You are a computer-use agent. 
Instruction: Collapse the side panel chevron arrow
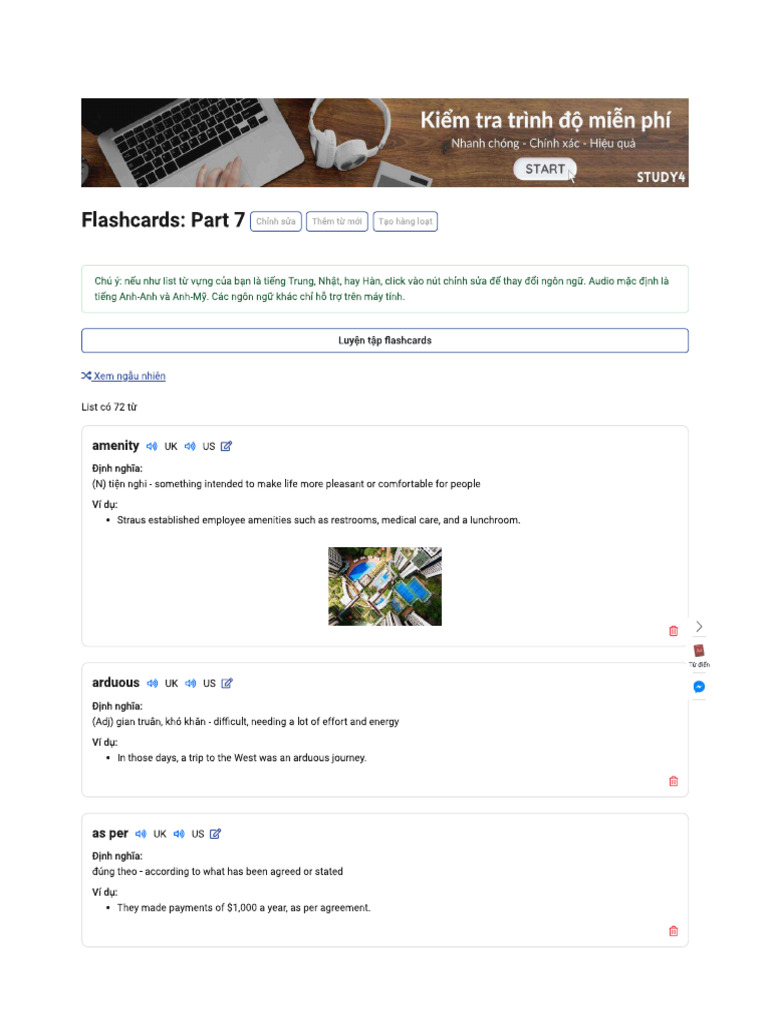click(699, 626)
